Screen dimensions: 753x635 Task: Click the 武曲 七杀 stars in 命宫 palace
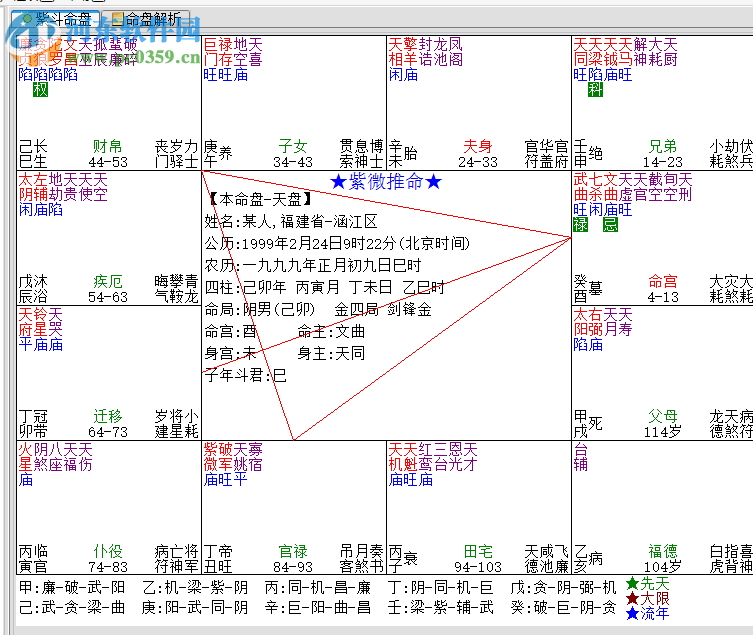tap(588, 187)
